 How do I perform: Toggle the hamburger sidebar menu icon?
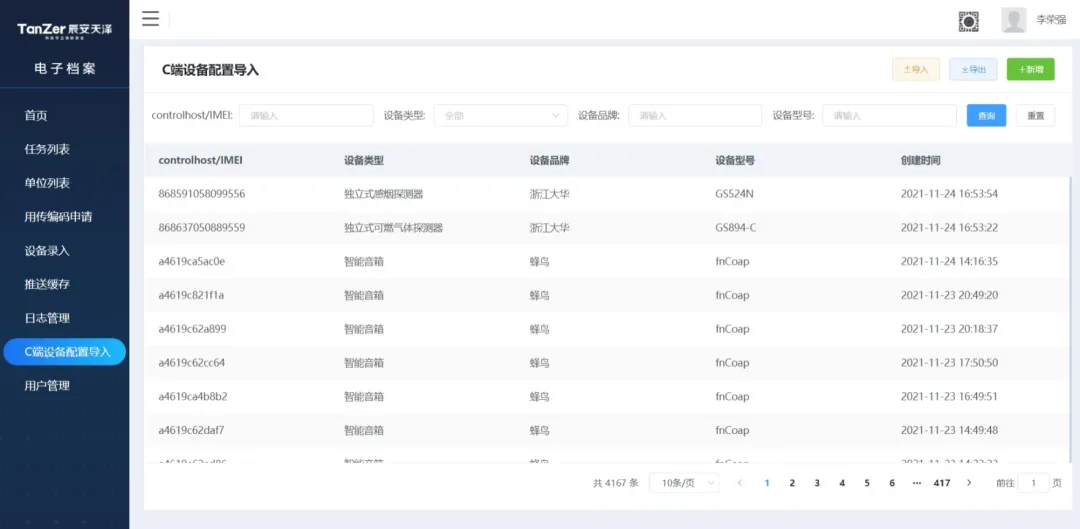point(151,18)
